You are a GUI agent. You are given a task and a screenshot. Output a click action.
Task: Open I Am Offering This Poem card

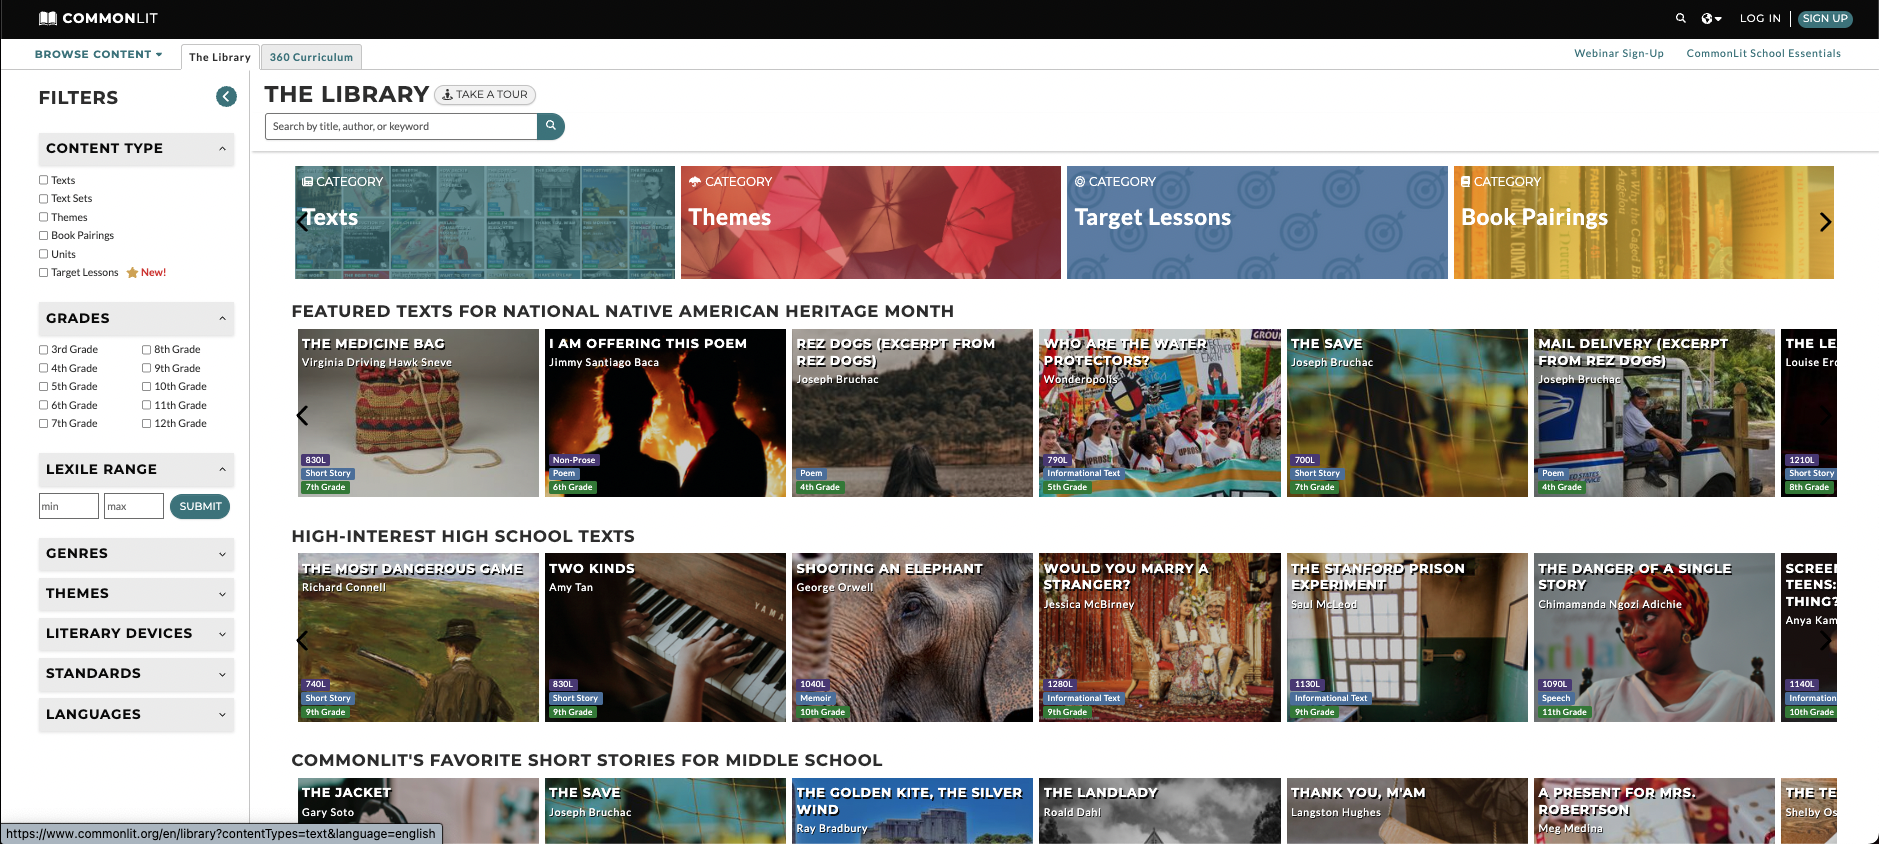tap(665, 413)
